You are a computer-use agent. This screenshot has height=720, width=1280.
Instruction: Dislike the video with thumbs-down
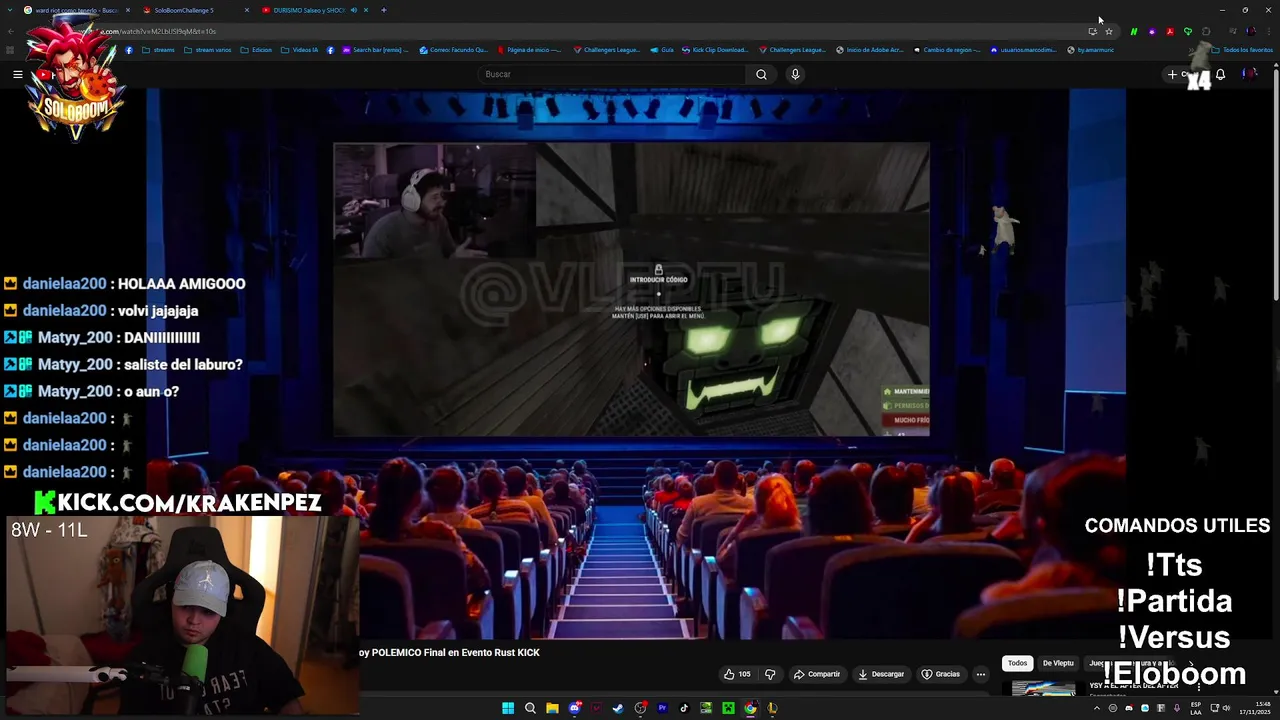[x=770, y=674]
